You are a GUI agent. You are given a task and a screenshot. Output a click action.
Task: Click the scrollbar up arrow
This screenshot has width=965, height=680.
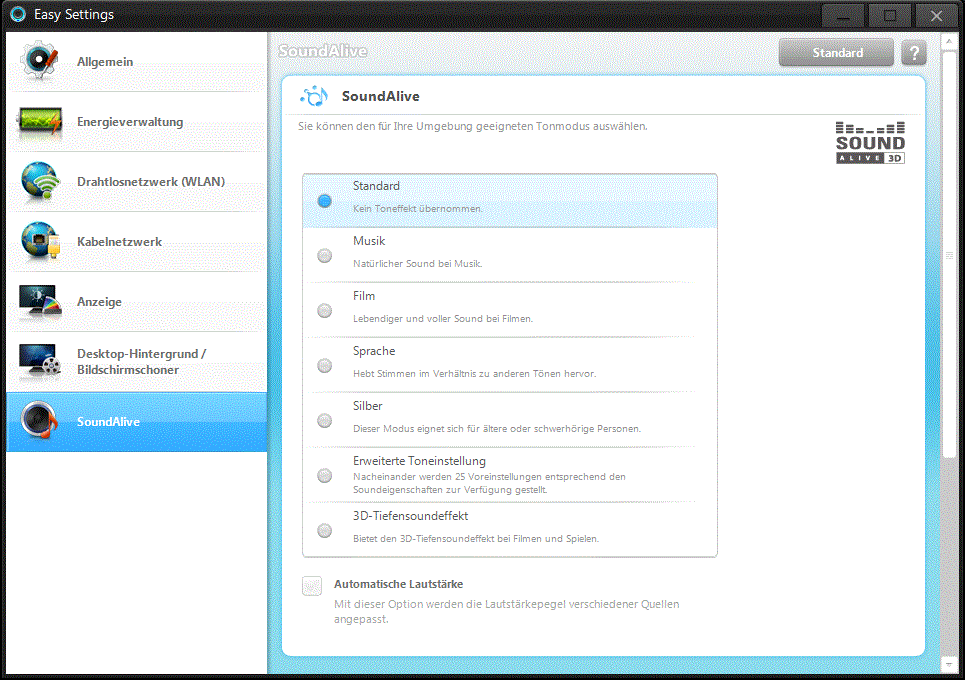click(949, 41)
